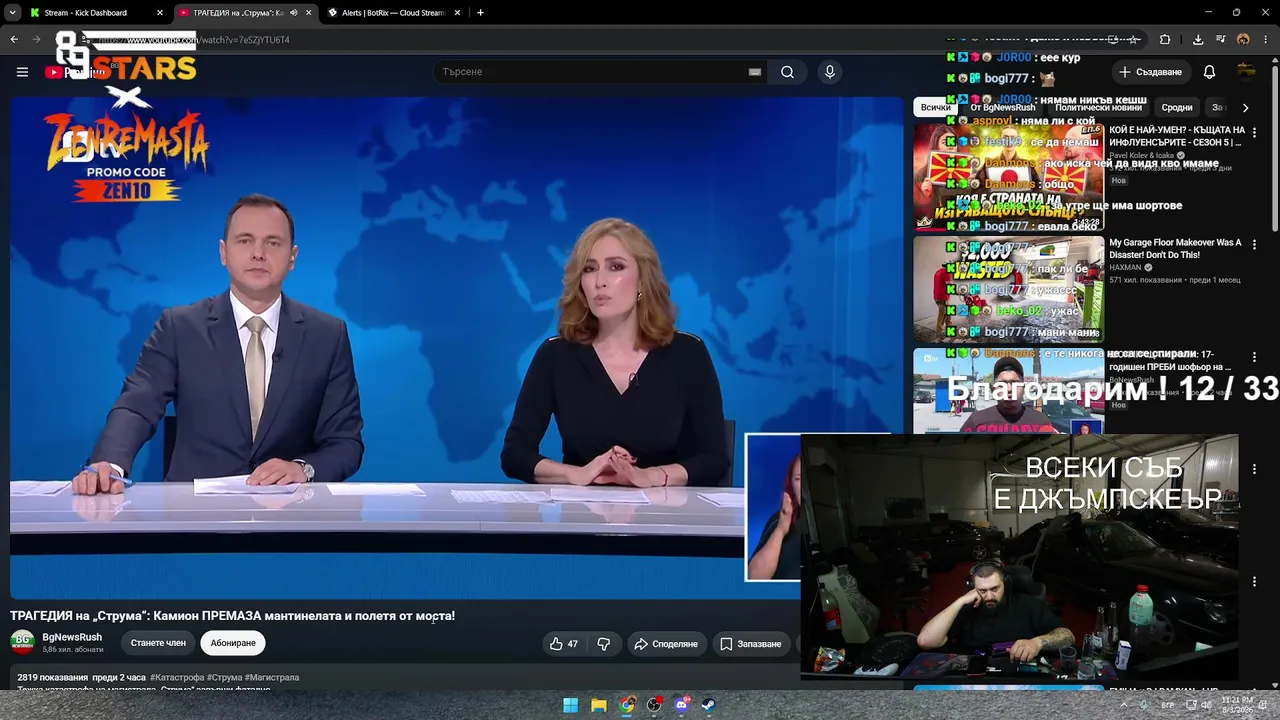
Task: Dislike the video with thumbs down
Action: point(603,644)
